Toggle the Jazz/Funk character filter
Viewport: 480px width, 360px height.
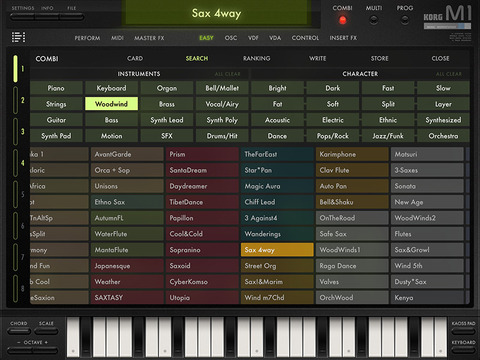coord(388,136)
